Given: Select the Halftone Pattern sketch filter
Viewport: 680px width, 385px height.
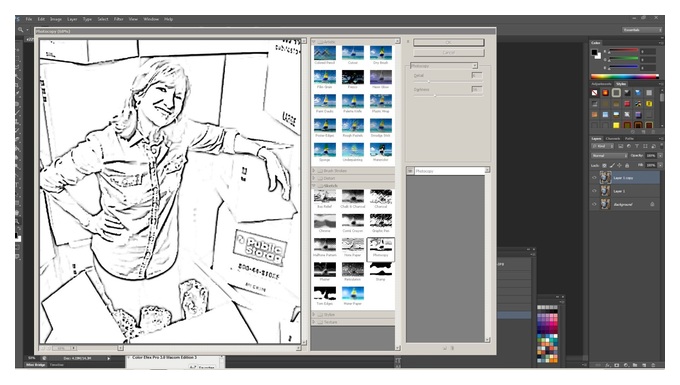Looking at the screenshot, I should (324, 246).
